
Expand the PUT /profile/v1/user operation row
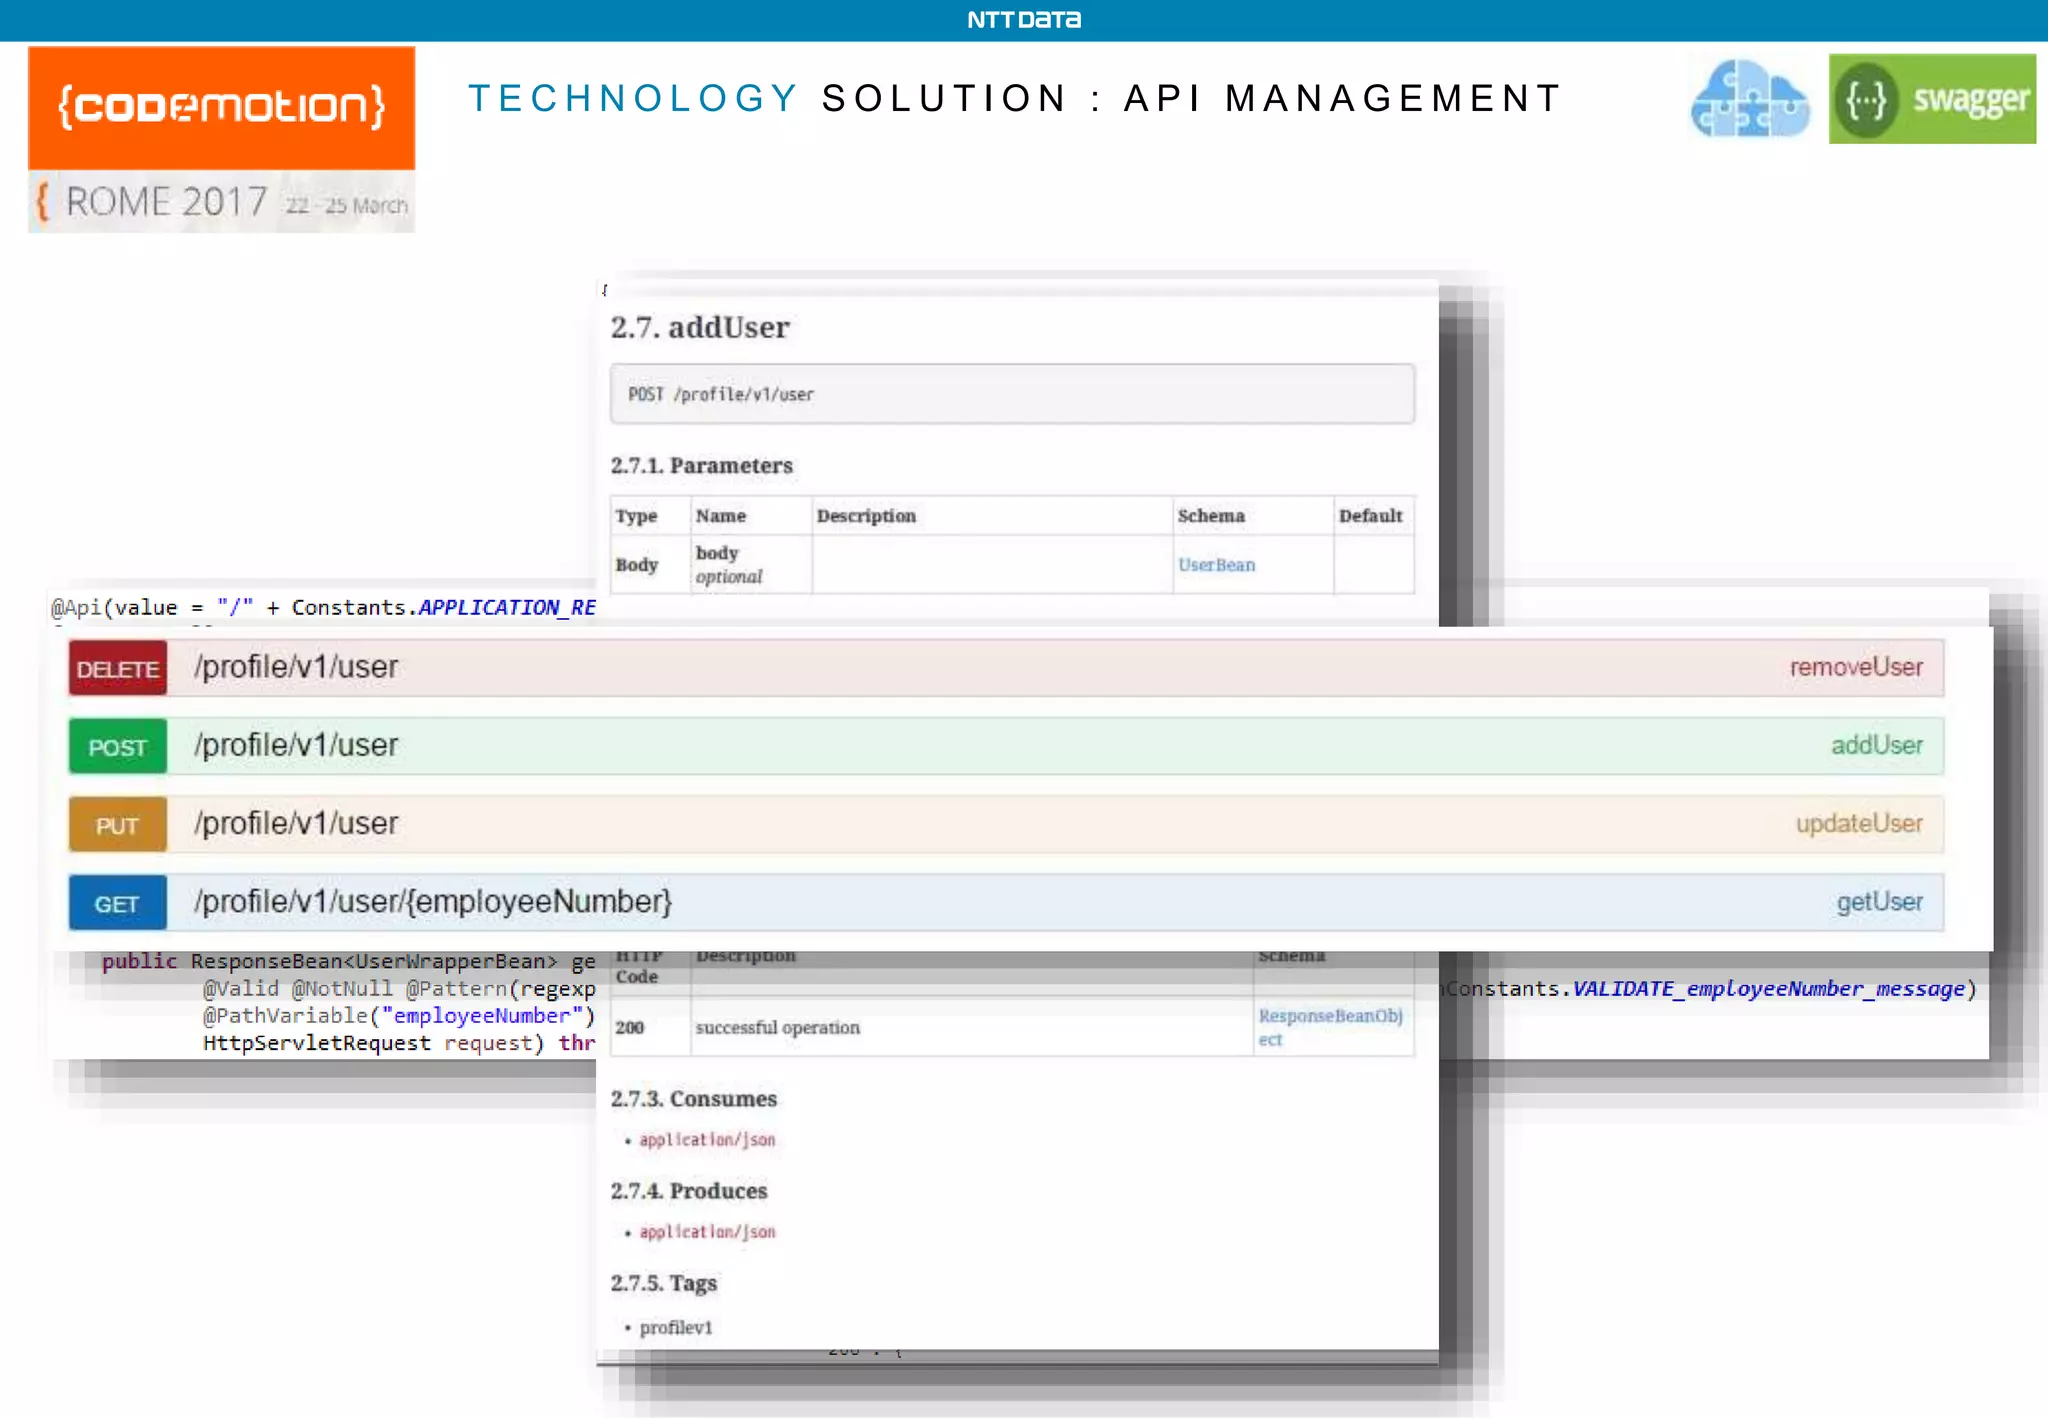(x=297, y=823)
